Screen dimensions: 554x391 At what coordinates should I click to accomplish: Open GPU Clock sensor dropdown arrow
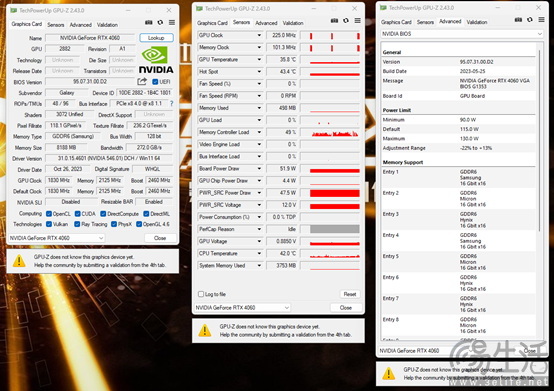coord(259,35)
